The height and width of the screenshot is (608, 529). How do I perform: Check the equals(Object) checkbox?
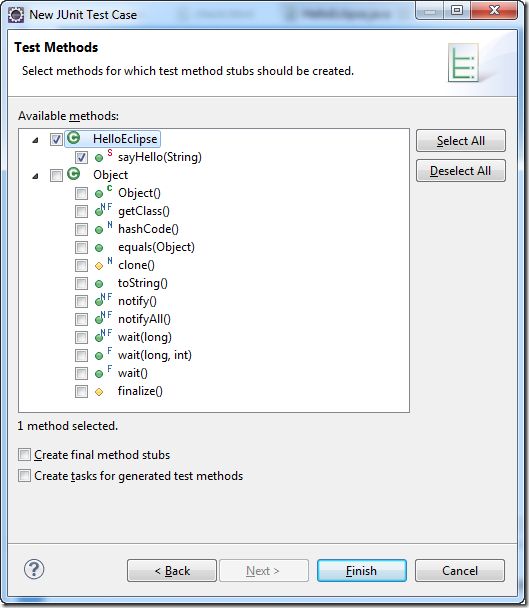pyautogui.click(x=81, y=247)
